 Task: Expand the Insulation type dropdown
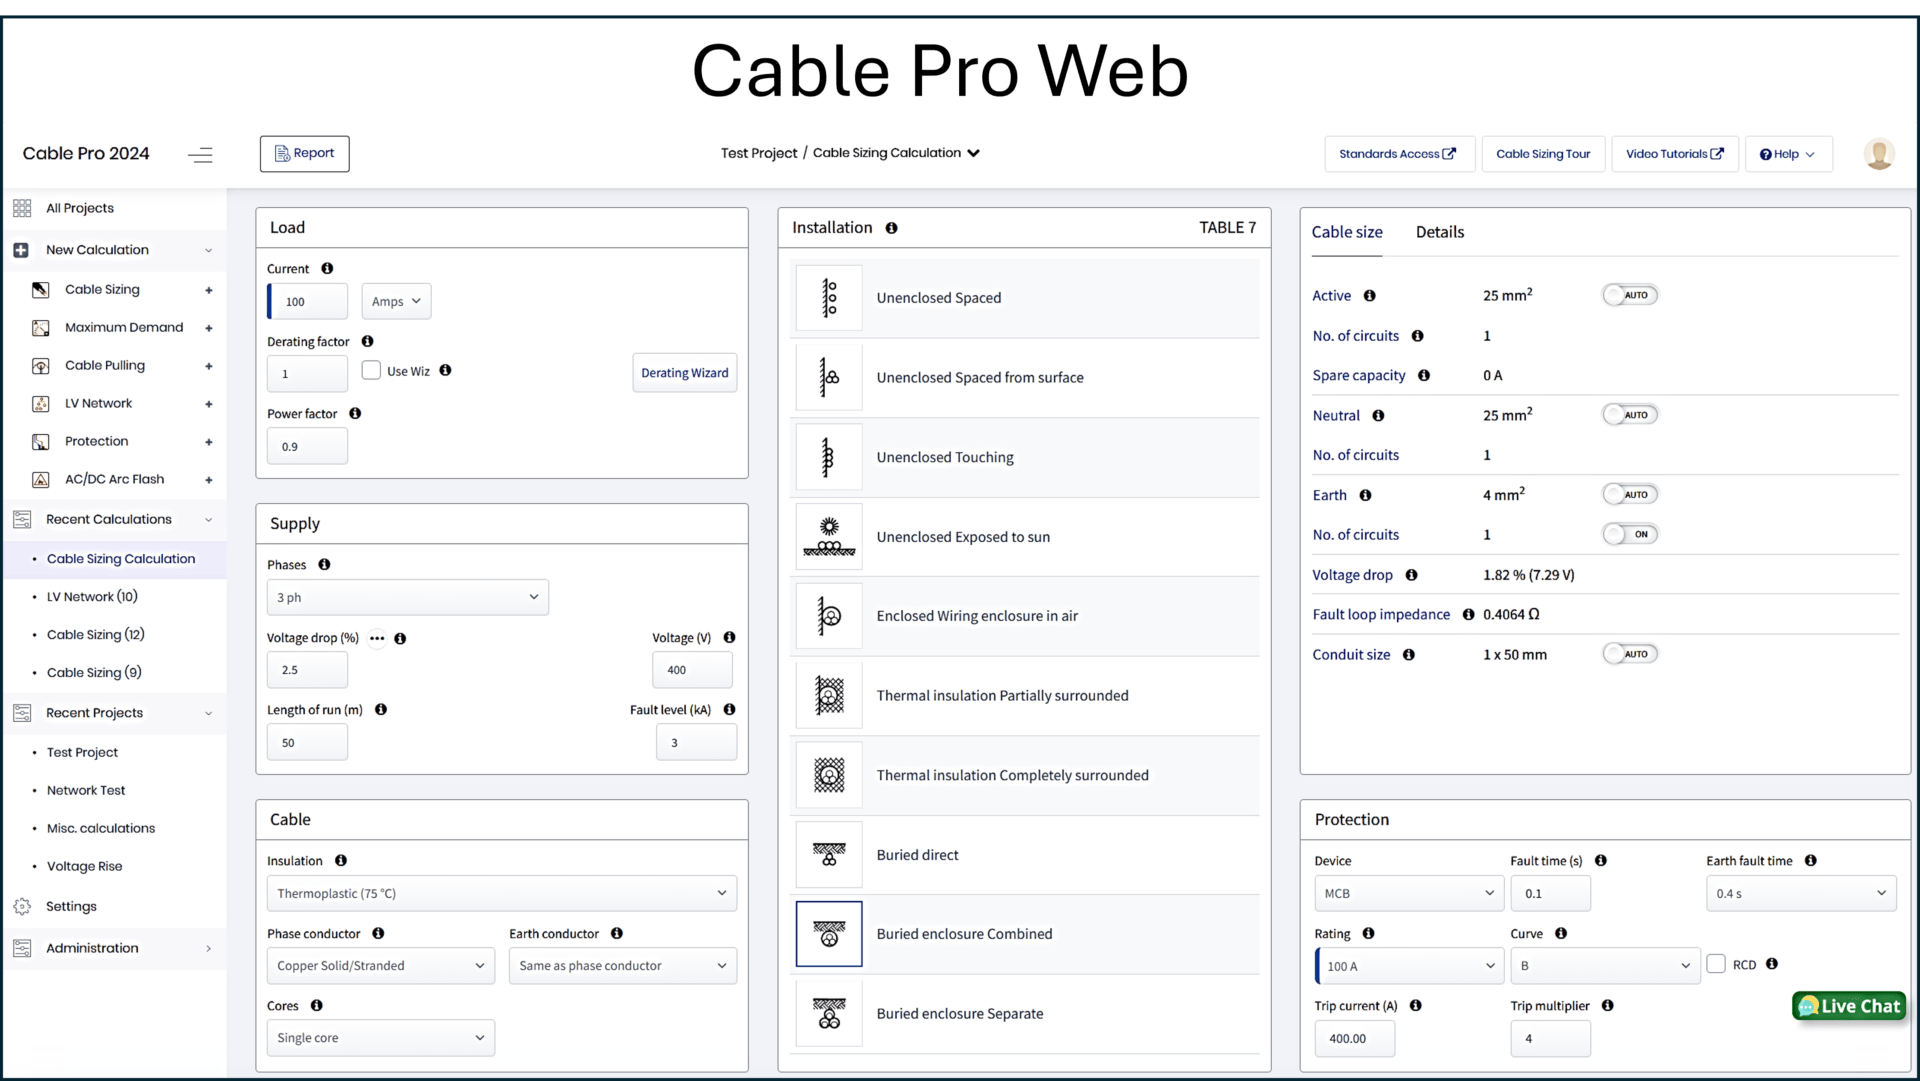501,893
